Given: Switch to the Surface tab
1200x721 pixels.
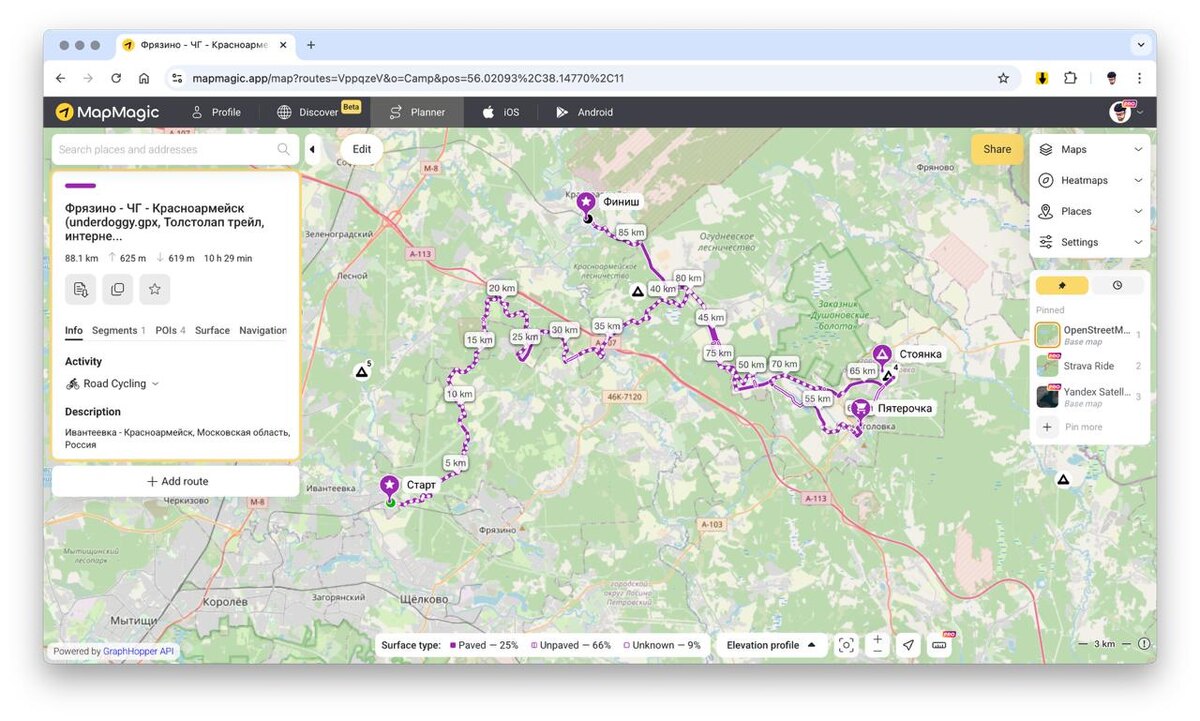Looking at the screenshot, I should point(212,331).
